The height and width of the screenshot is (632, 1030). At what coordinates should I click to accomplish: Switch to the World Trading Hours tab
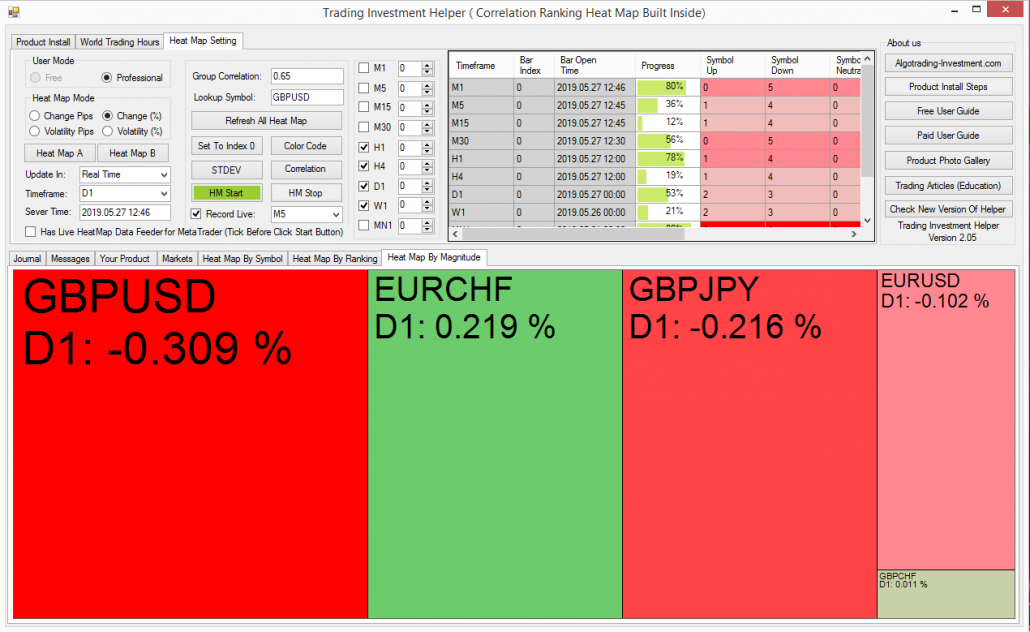[119, 42]
